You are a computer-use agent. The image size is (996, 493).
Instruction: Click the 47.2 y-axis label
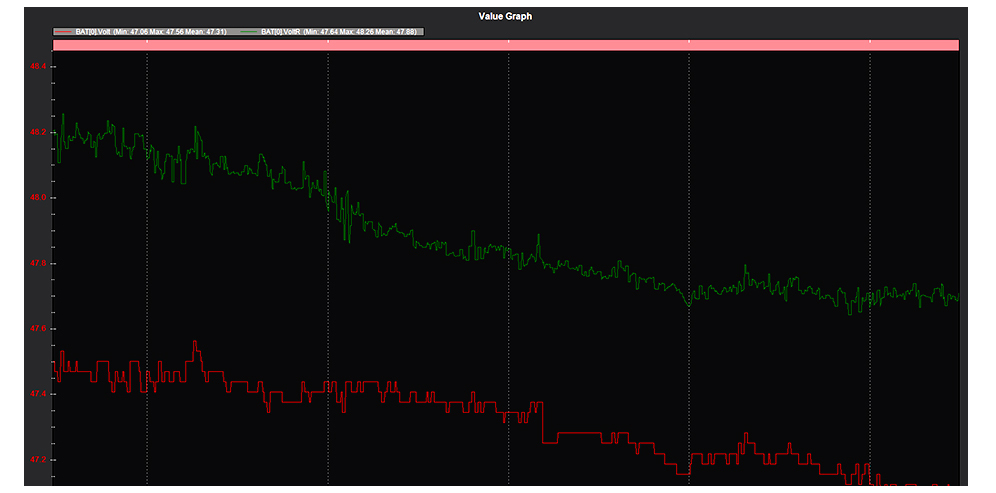pyautogui.click(x=38, y=460)
